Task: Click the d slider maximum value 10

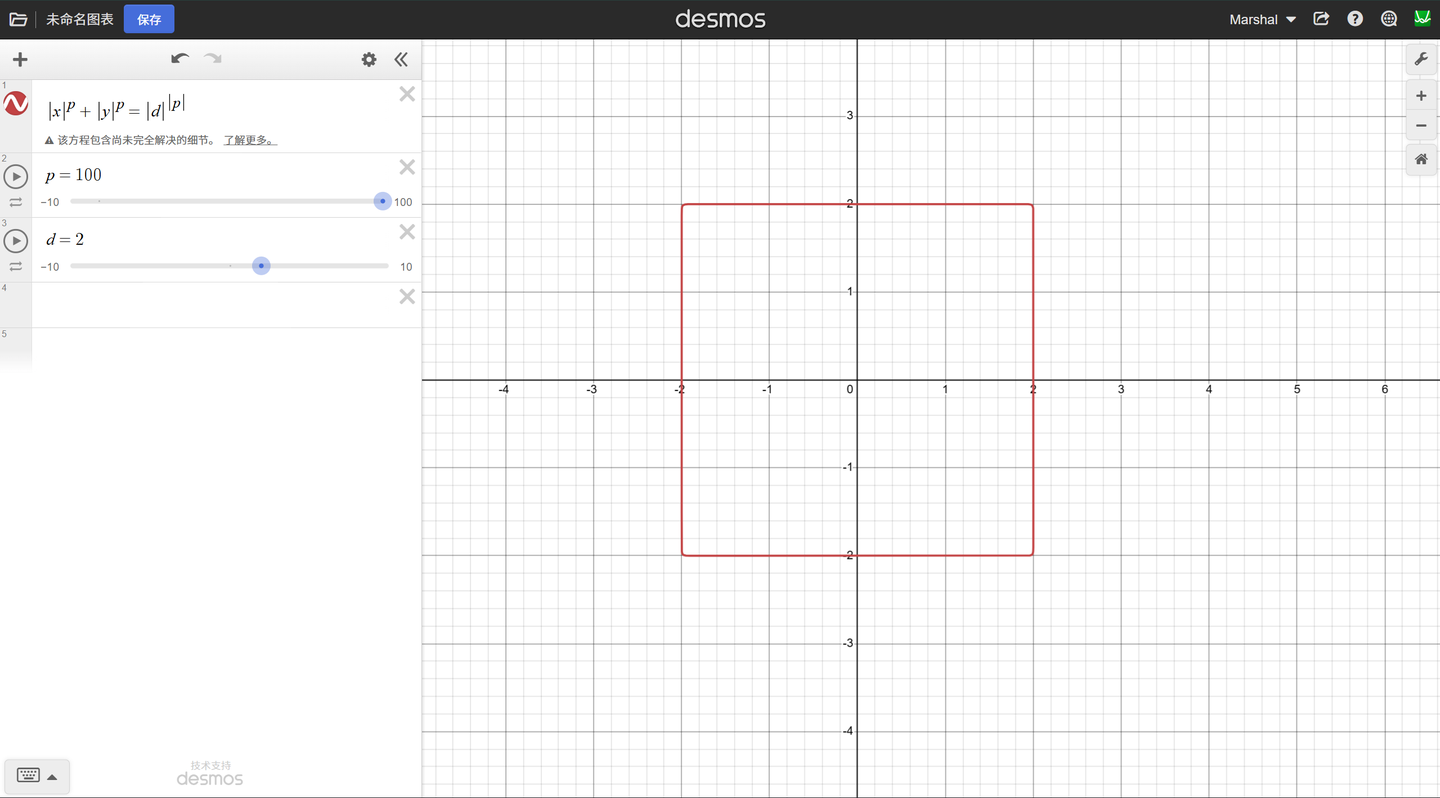Action: click(x=406, y=267)
